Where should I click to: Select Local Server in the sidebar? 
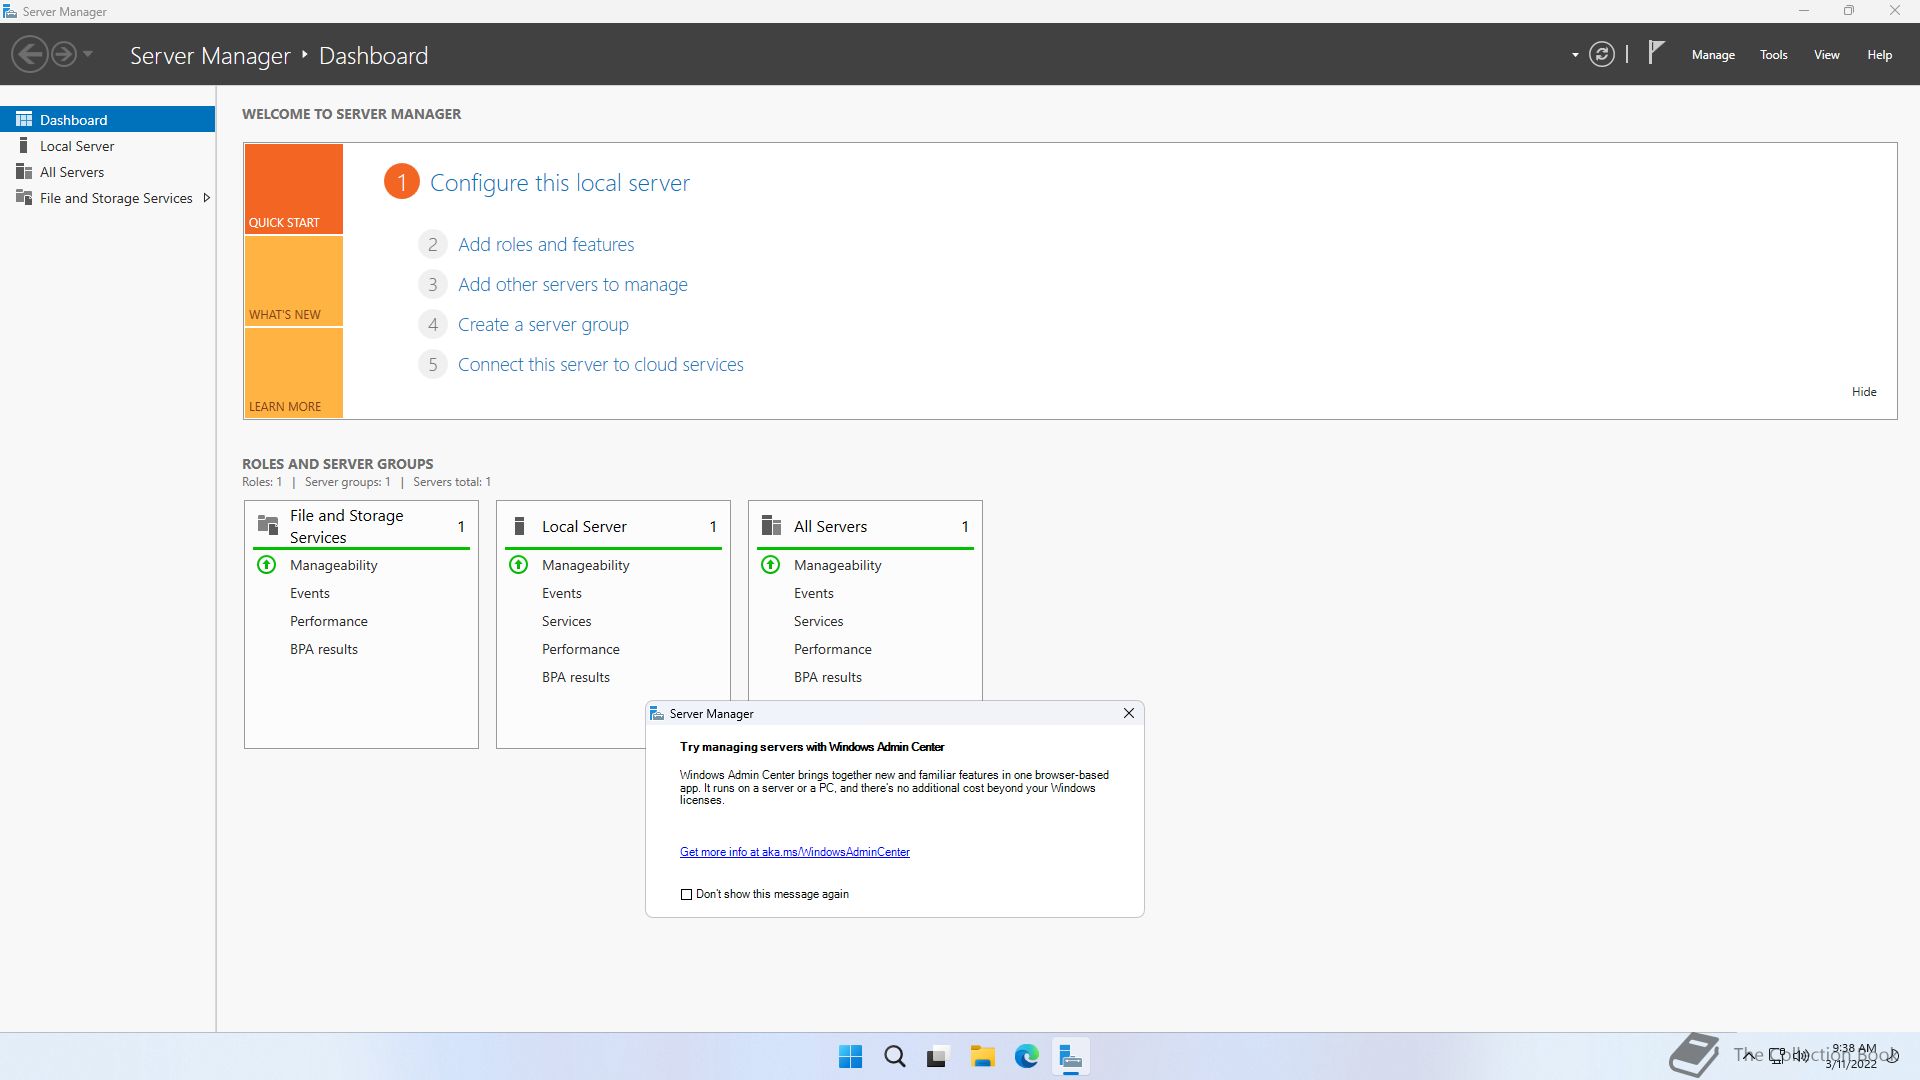107,145
